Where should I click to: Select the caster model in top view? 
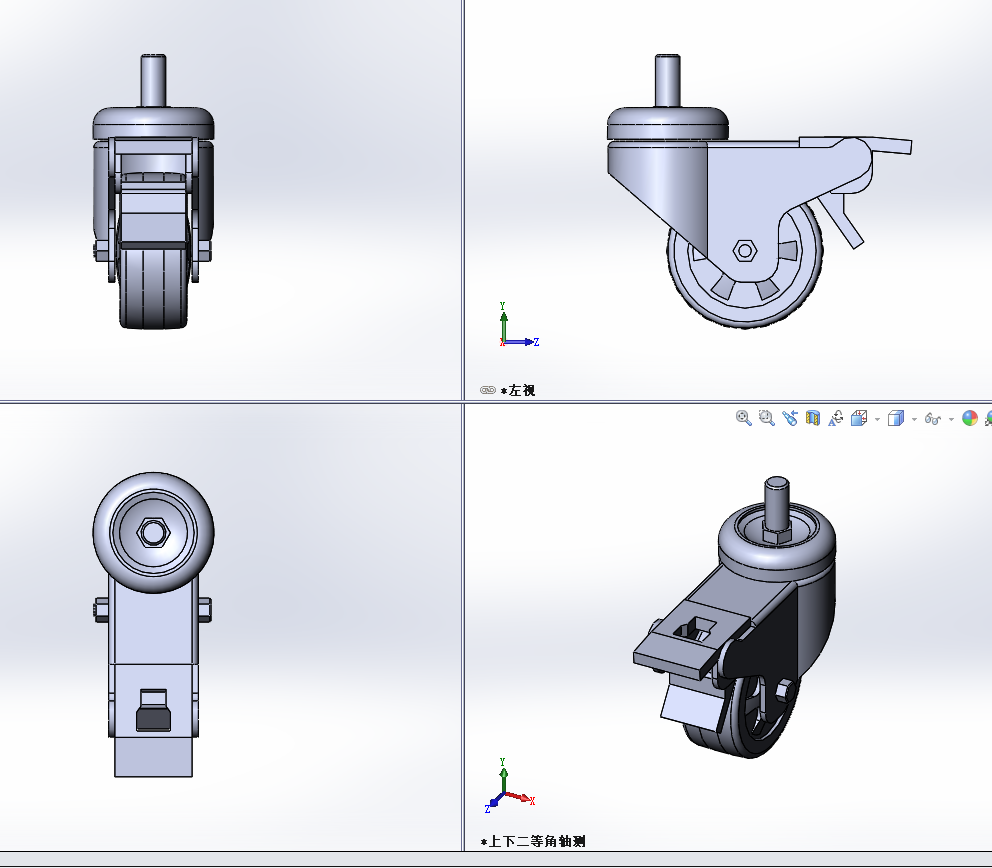(153, 624)
